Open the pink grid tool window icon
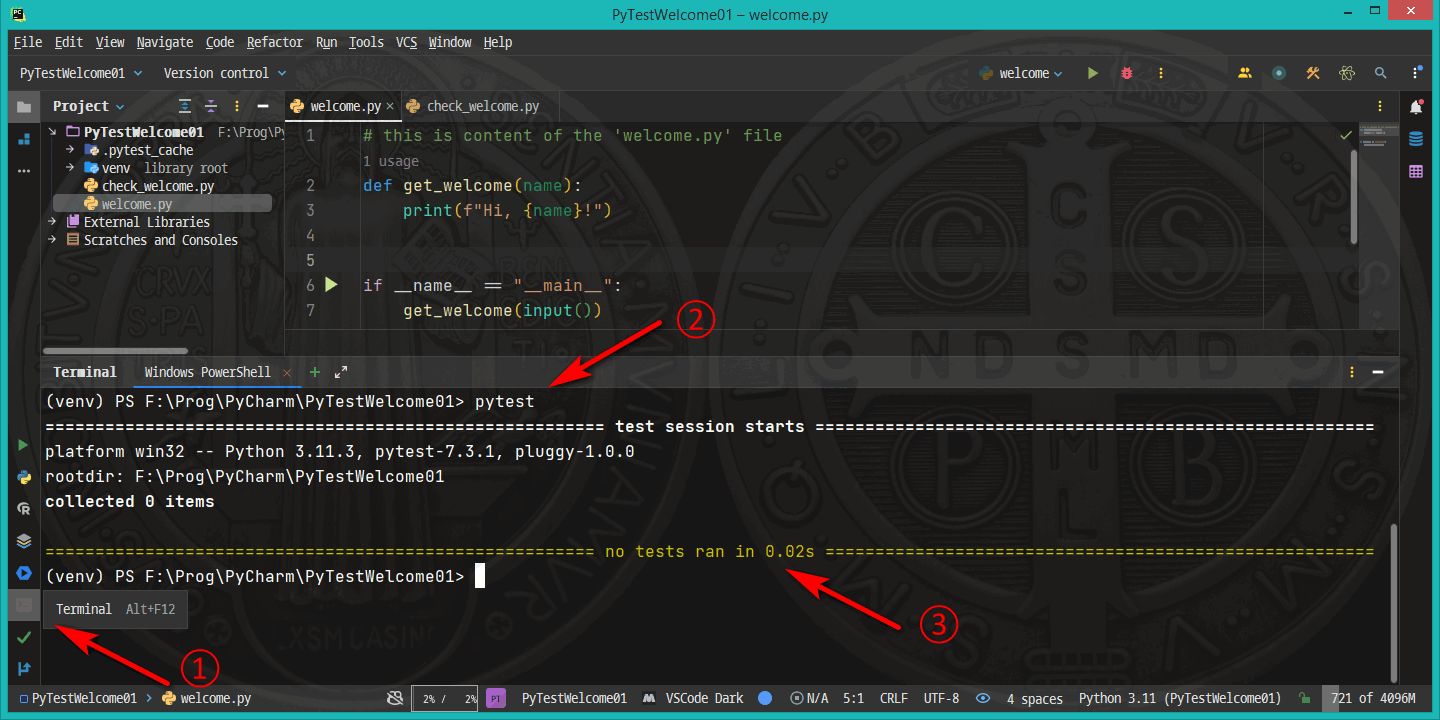This screenshot has width=1440, height=720. tap(1416, 172)
